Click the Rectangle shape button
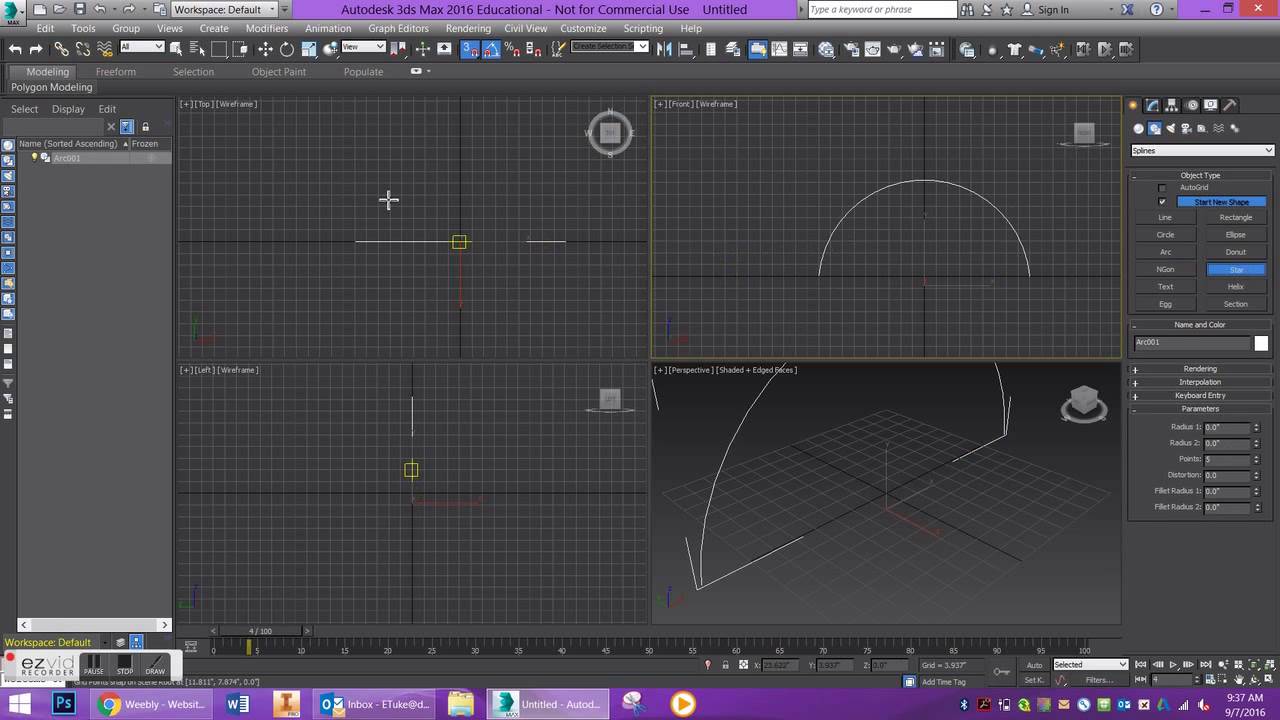This screenshot has width=1280, height=720. click(1236, 218)
